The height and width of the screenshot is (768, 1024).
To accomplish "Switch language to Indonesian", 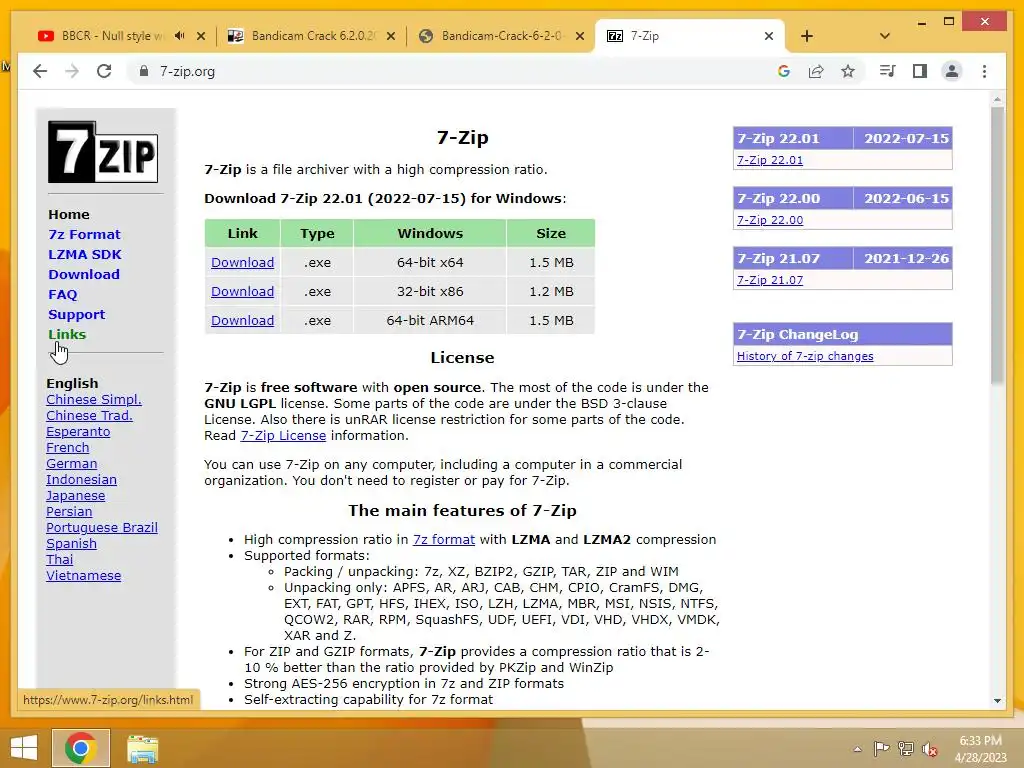I will pyautogui.click(x=81, y=479).
